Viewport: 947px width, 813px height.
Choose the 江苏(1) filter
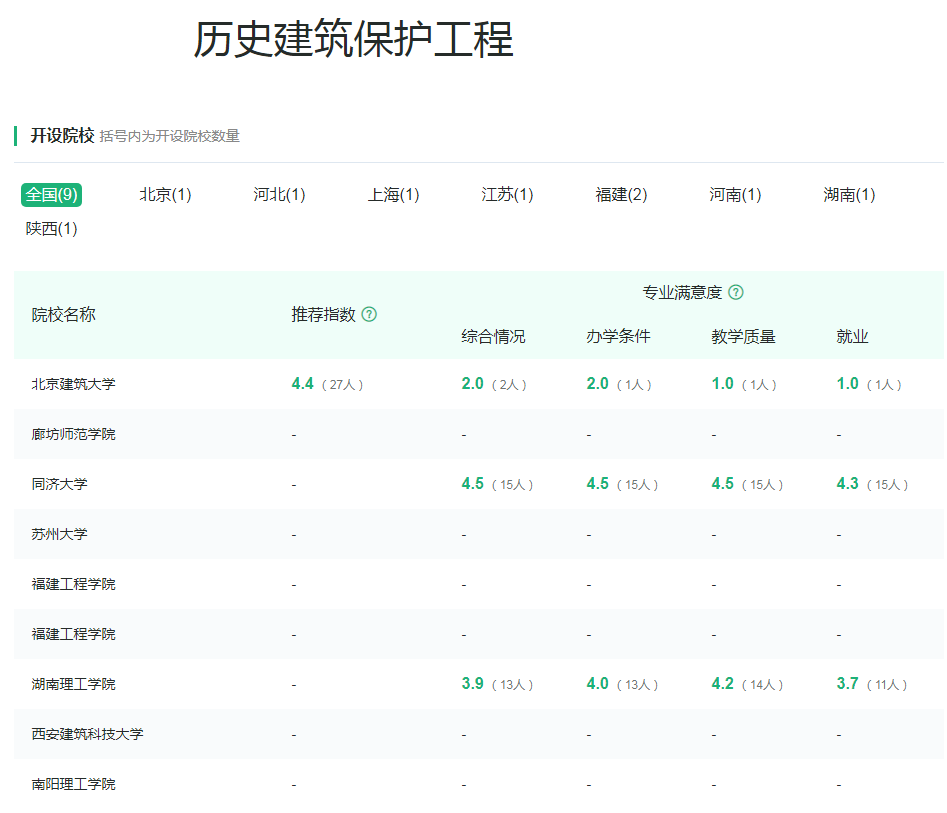[x=506, y=195]
